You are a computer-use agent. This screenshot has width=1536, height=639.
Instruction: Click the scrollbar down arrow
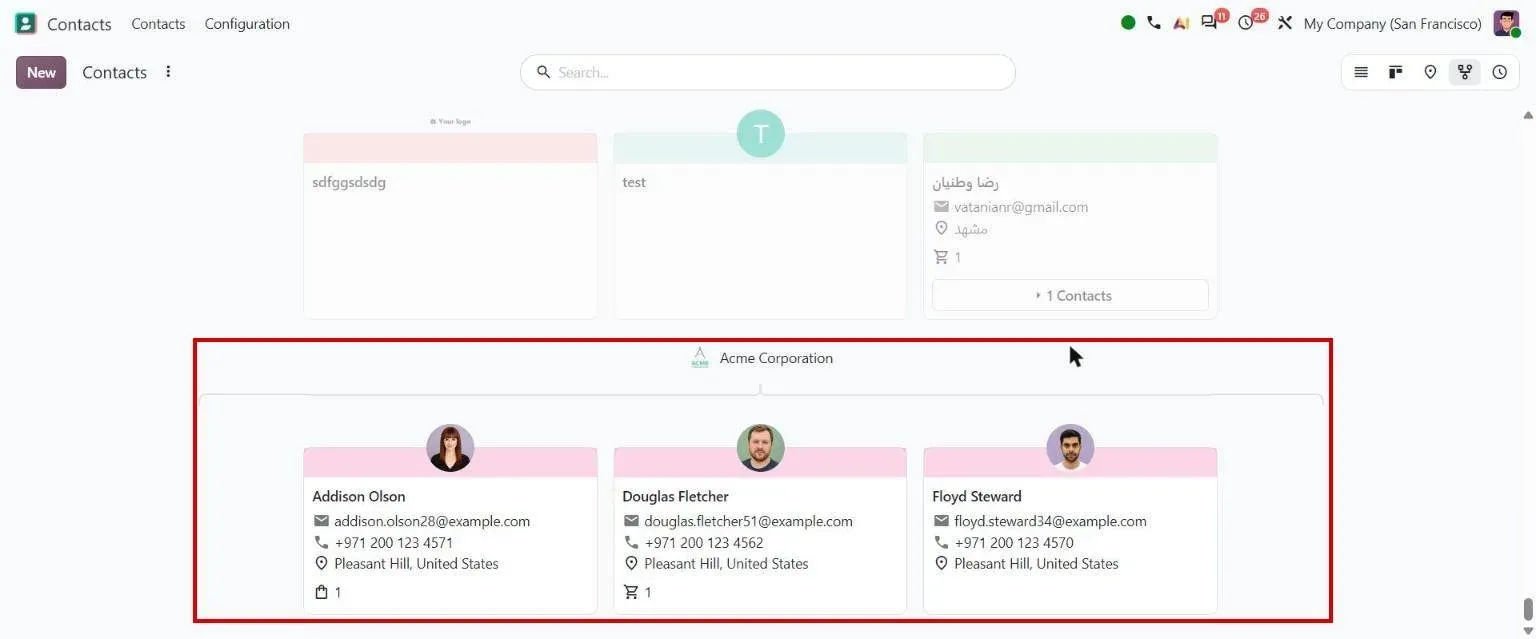coord(1528,630)
